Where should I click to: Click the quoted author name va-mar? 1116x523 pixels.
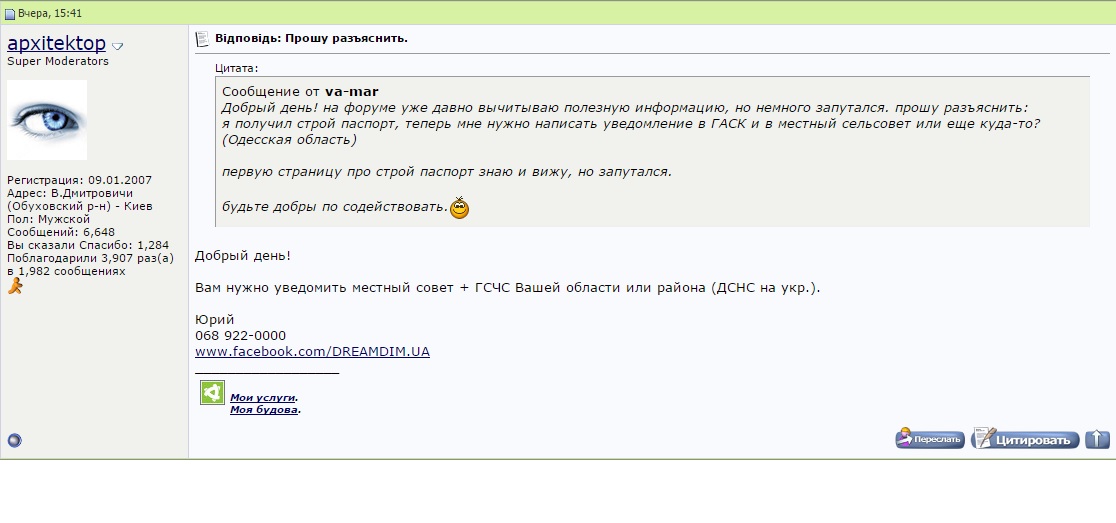[x=351, y=92]
